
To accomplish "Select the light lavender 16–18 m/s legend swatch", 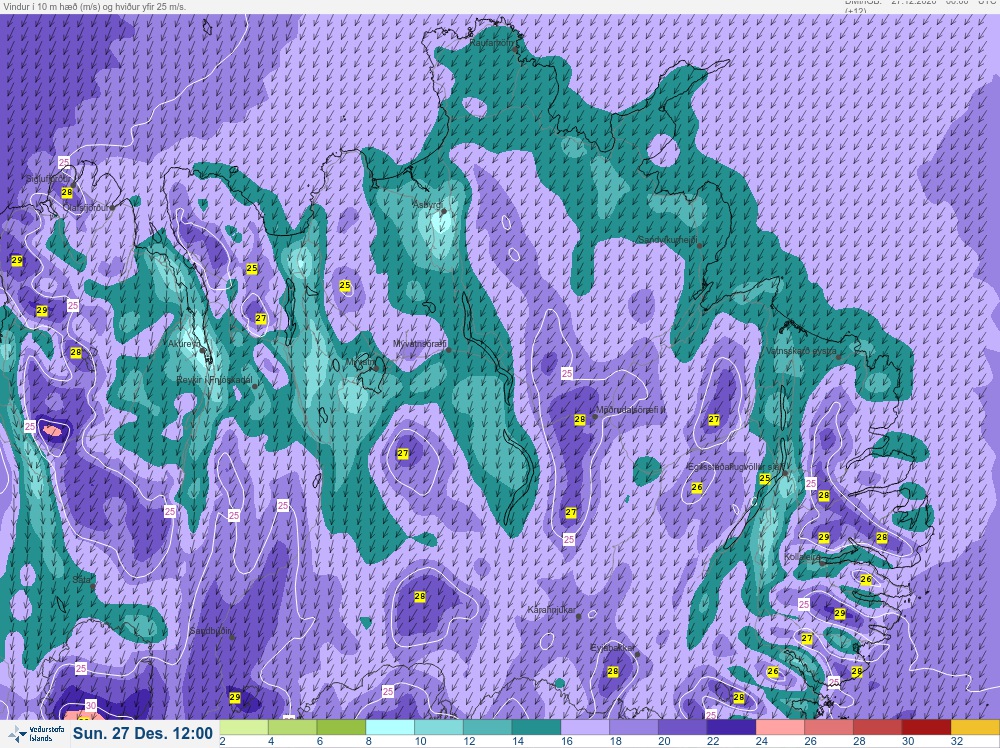I will pos(585,728).
